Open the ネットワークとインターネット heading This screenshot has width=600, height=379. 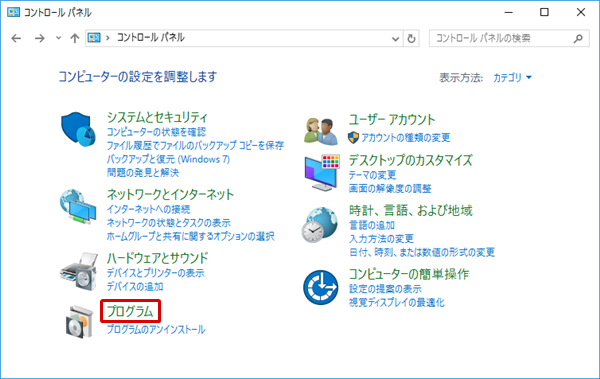pos(170,194)
